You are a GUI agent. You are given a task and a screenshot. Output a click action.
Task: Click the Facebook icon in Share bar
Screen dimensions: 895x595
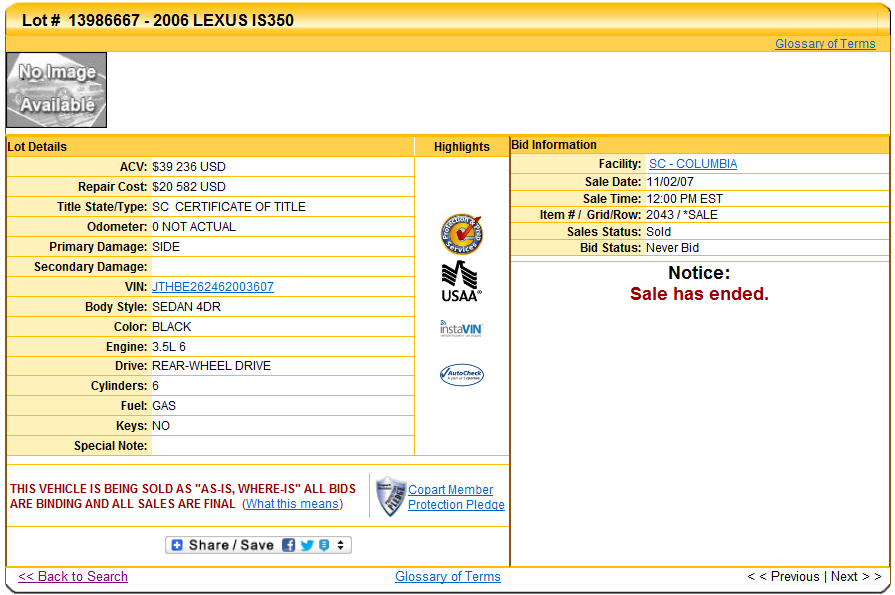click(288, 545)
